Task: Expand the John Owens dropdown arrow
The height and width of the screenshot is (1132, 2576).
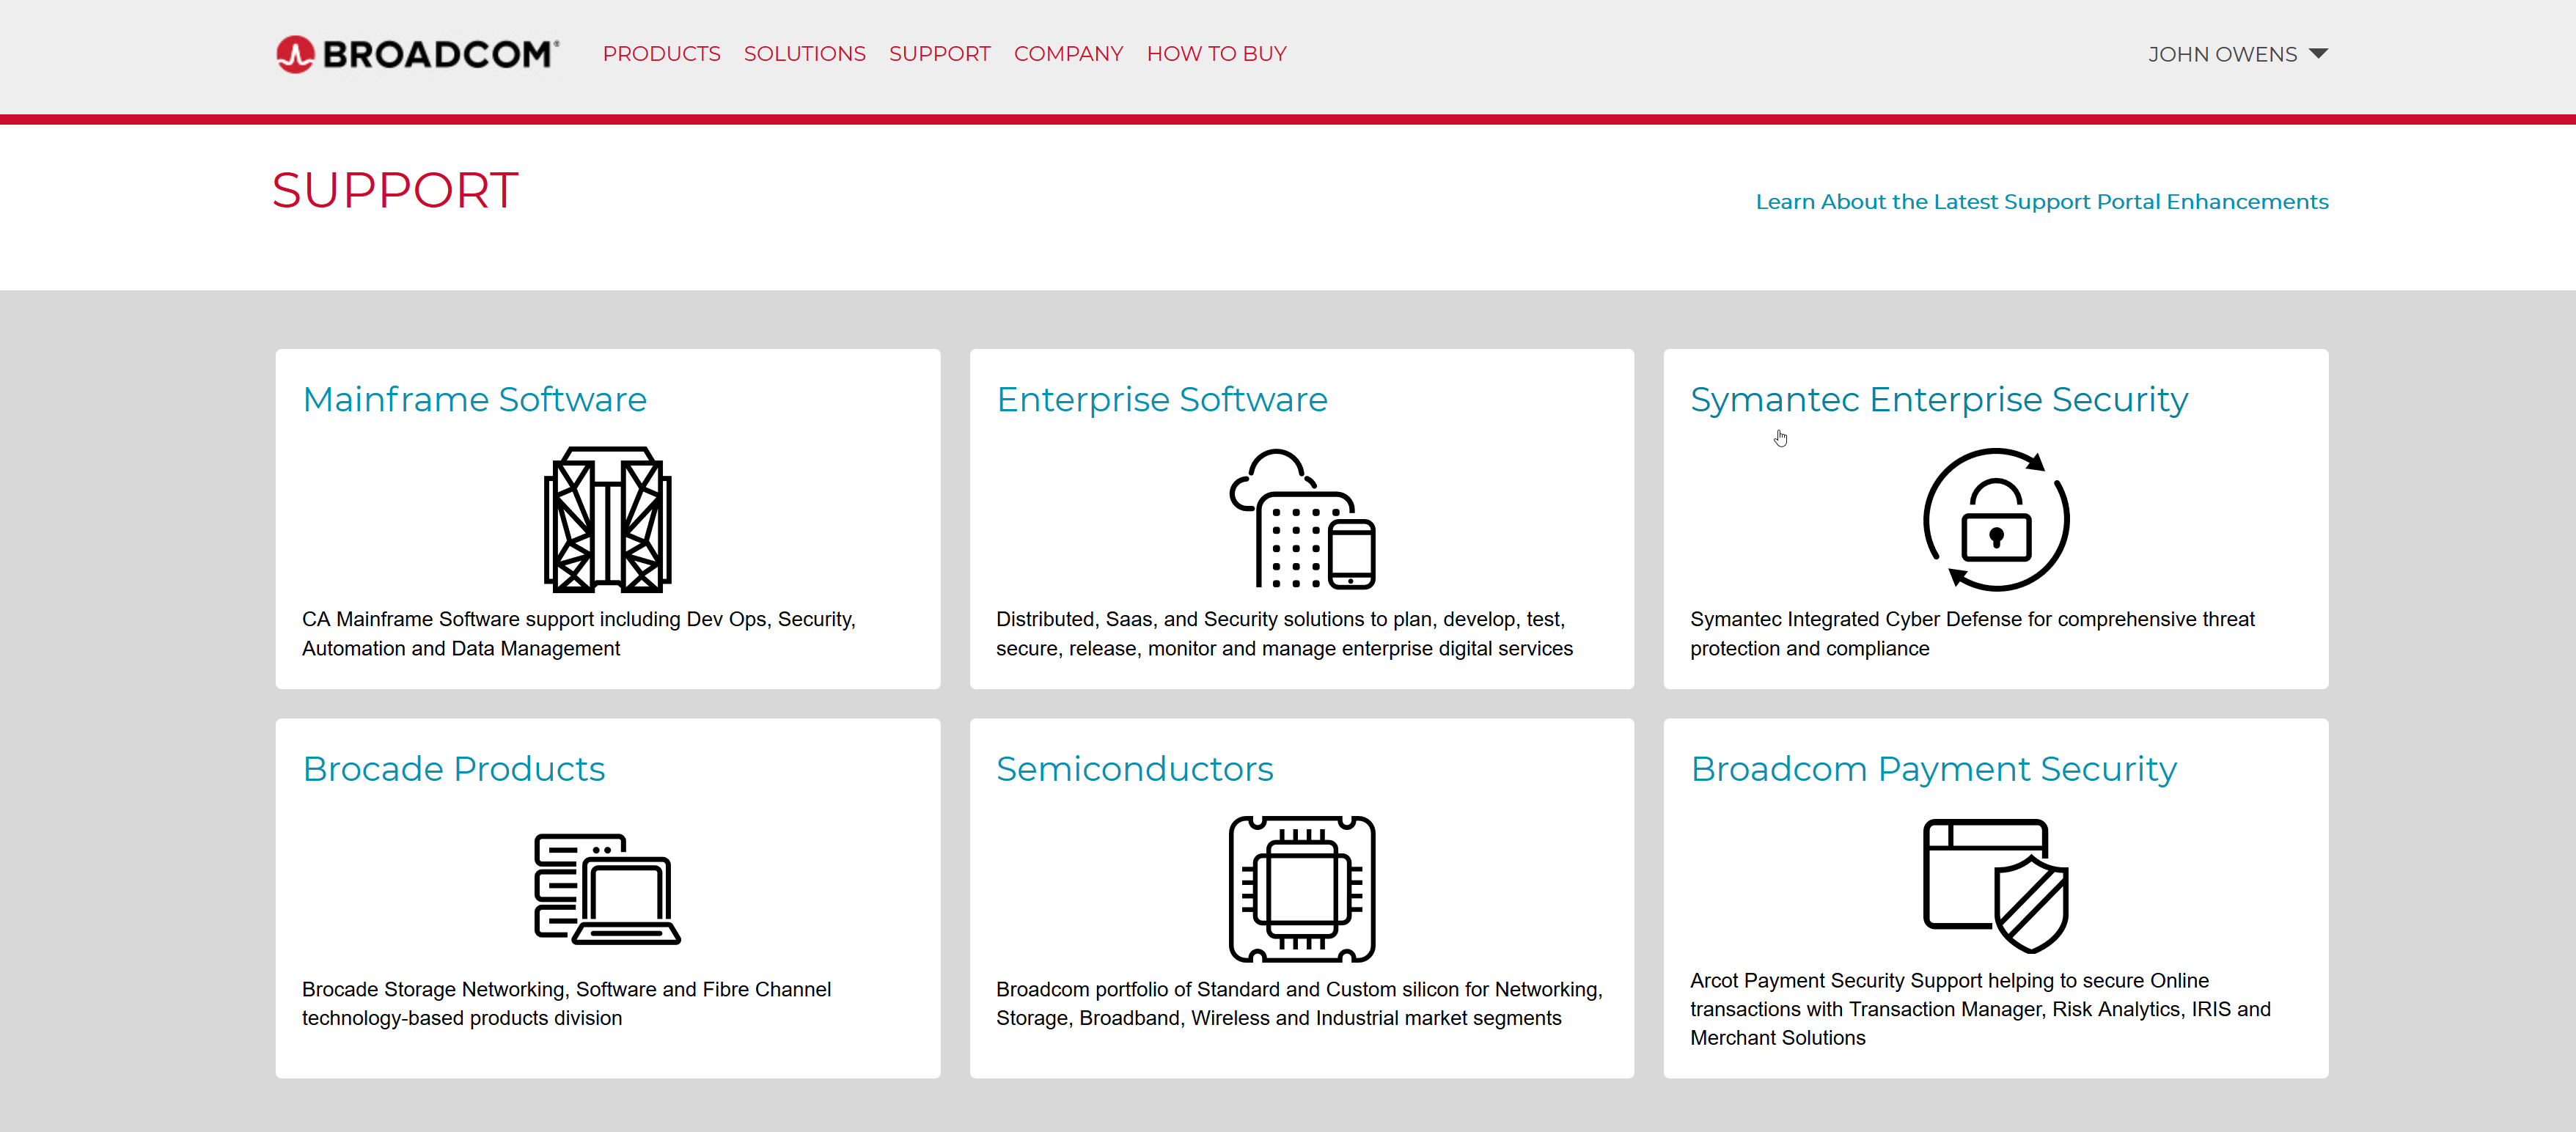Action: [2319, 54]
